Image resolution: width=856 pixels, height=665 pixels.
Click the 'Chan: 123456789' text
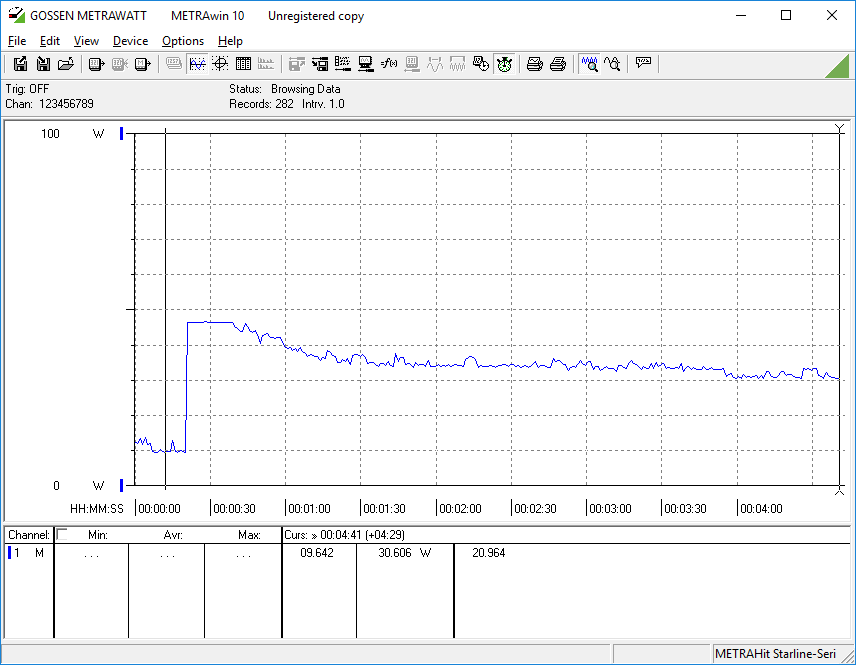coord(50,104)
